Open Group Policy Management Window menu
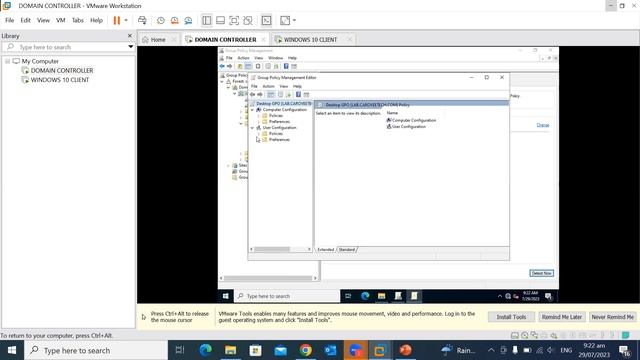This screenshot has width=640, height=360. point(276,58)
